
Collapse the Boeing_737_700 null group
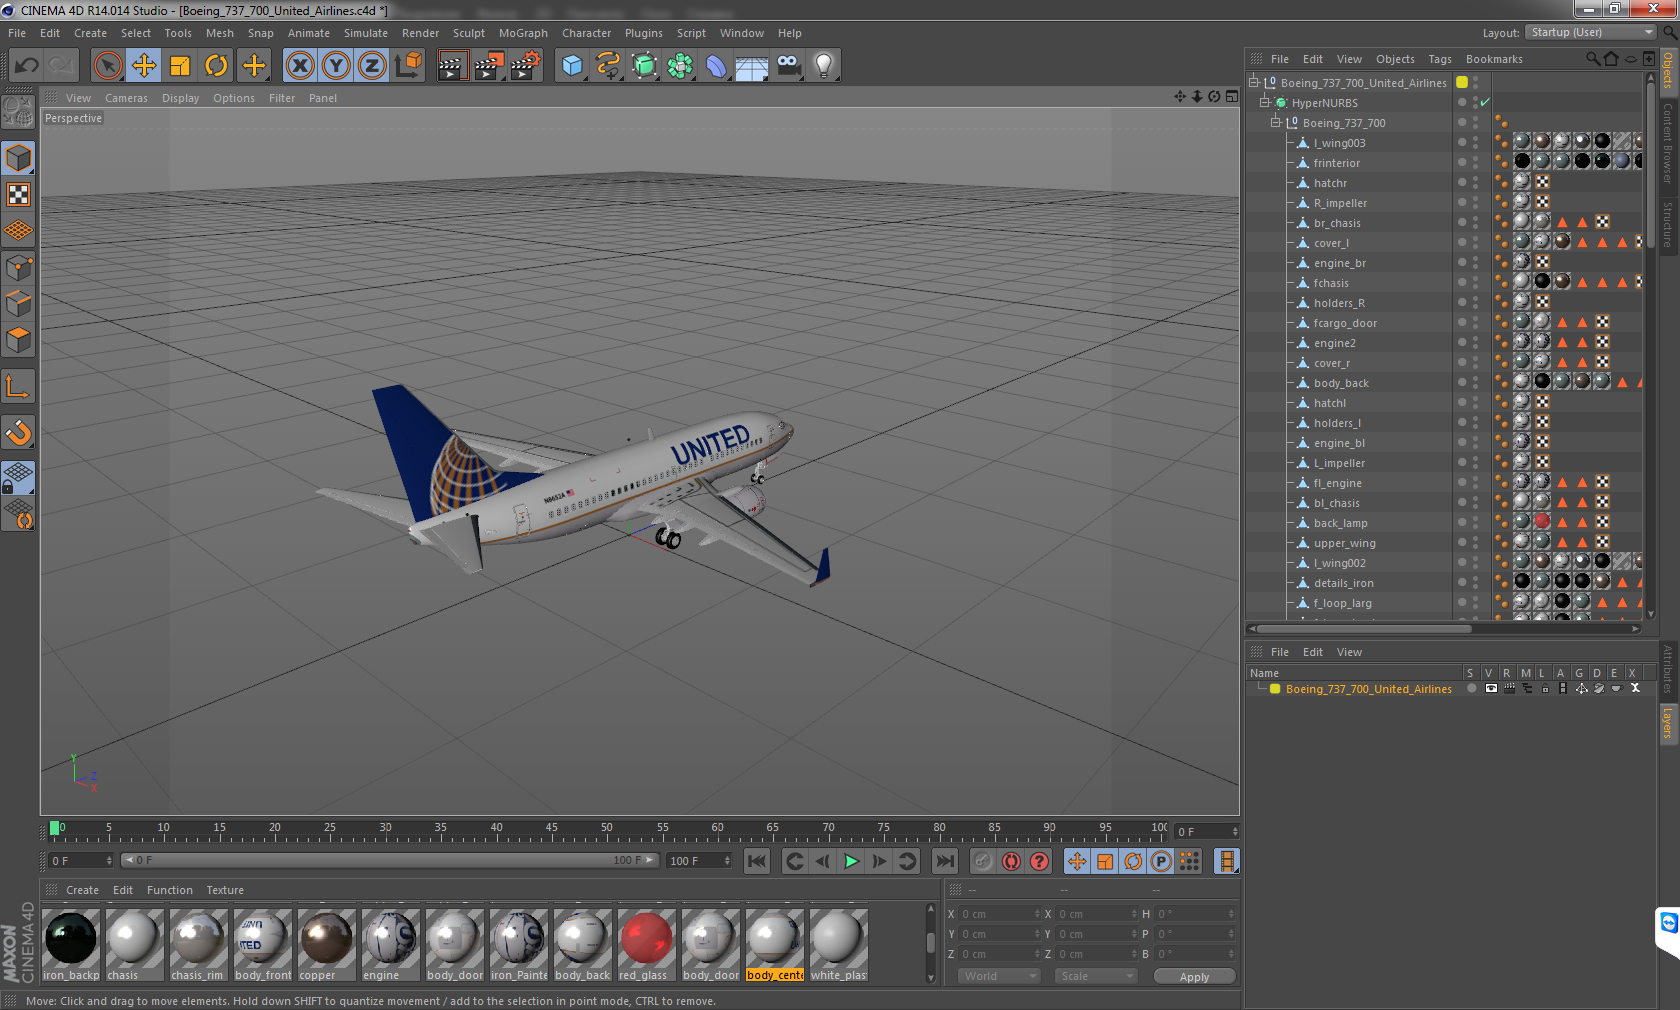pos(1276,122)
